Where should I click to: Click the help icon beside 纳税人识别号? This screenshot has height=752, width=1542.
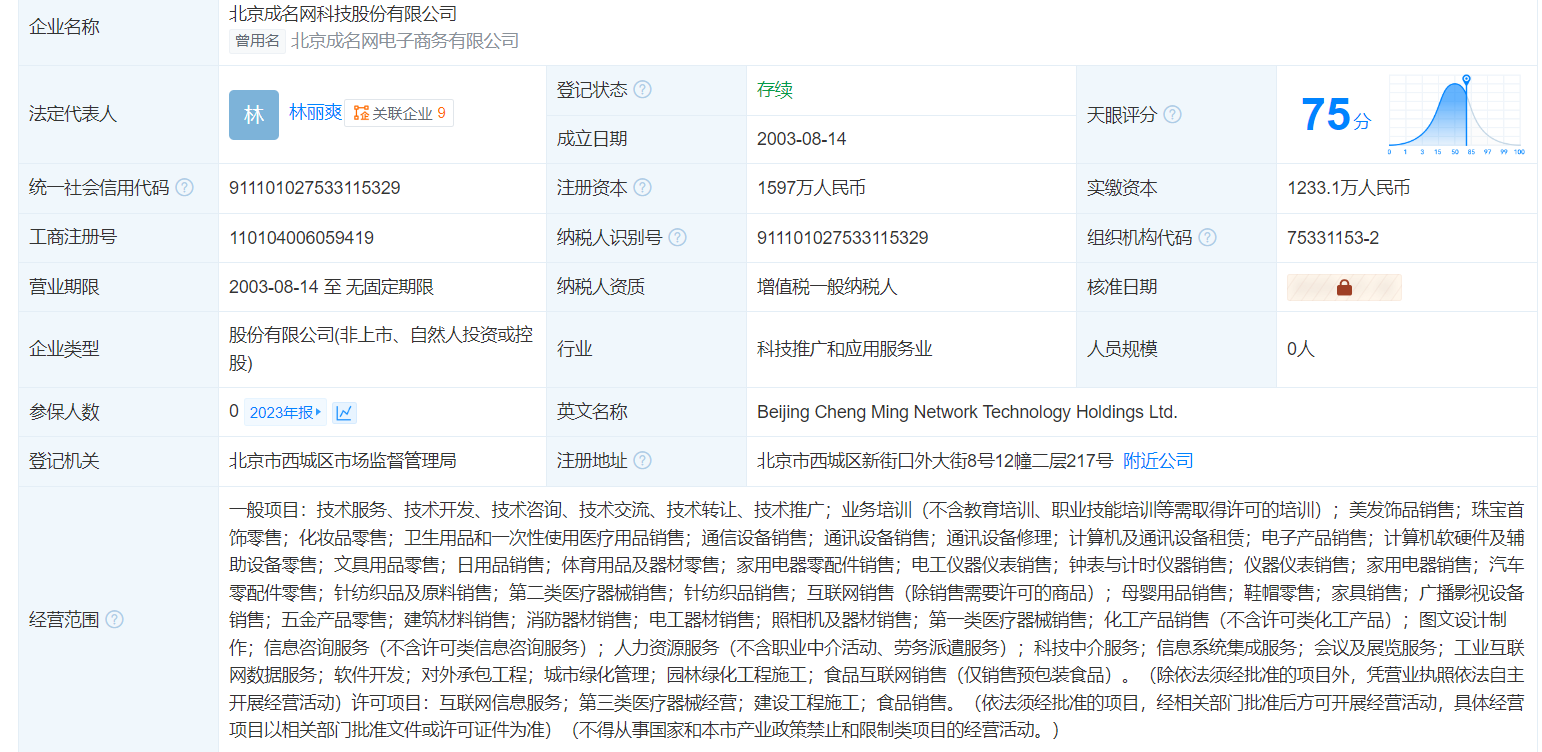[677, 238]
